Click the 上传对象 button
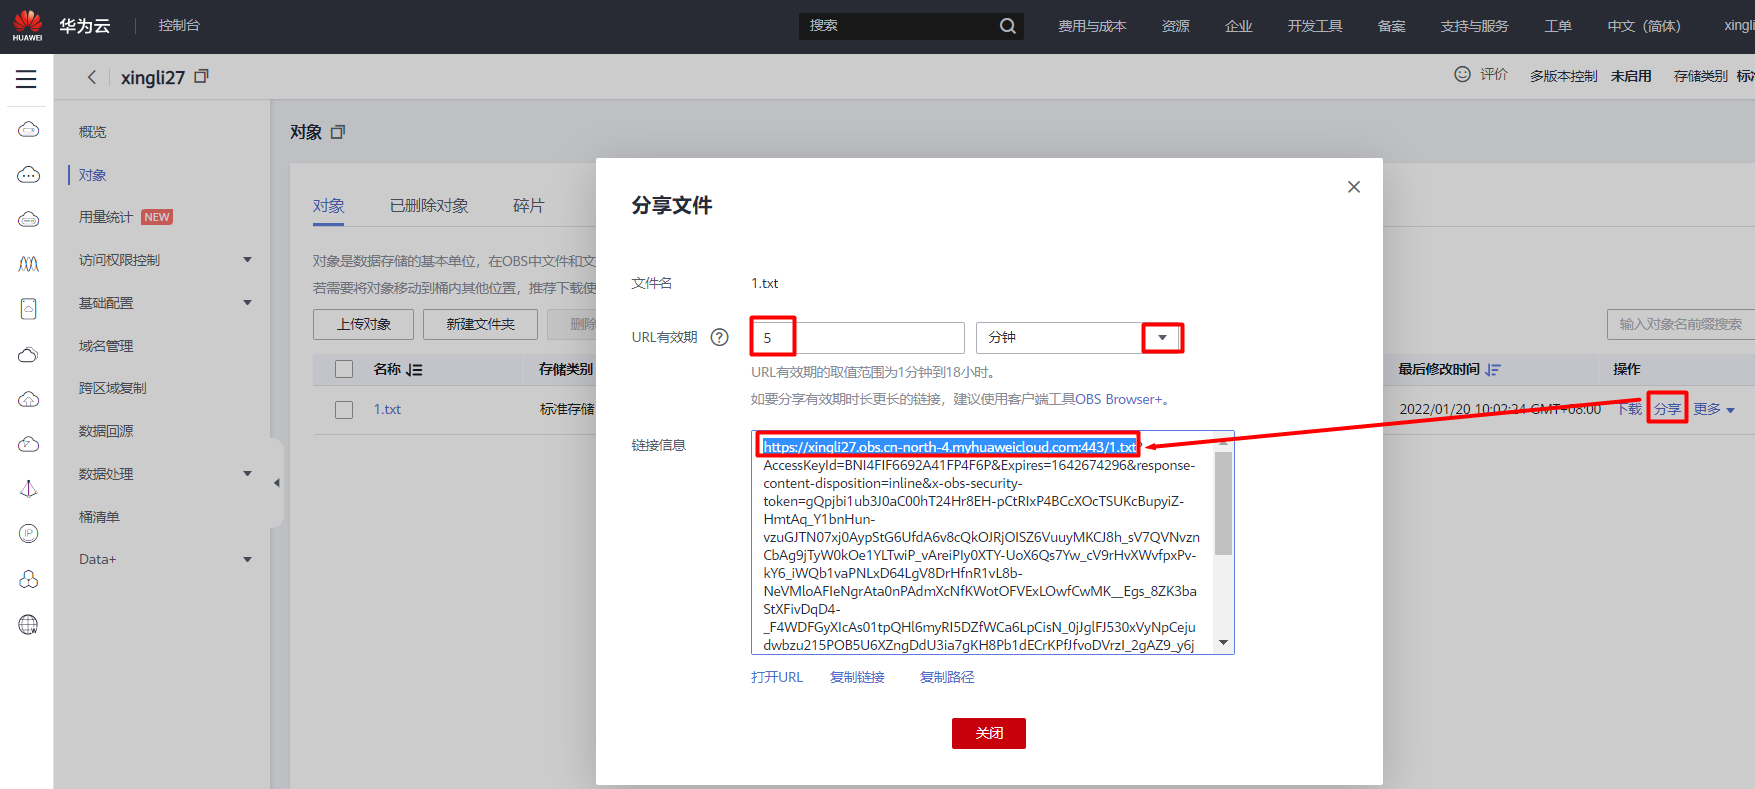Screen dimensions: 1755x789 pos(364,324)
